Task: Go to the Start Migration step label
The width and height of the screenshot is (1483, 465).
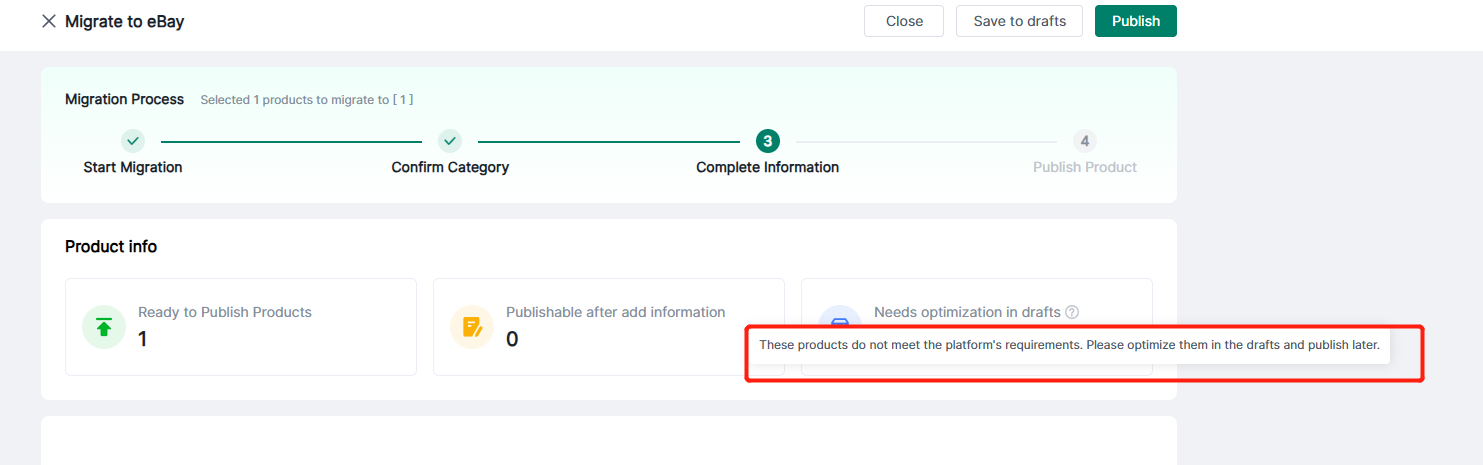Action: (x=133, y=167)
